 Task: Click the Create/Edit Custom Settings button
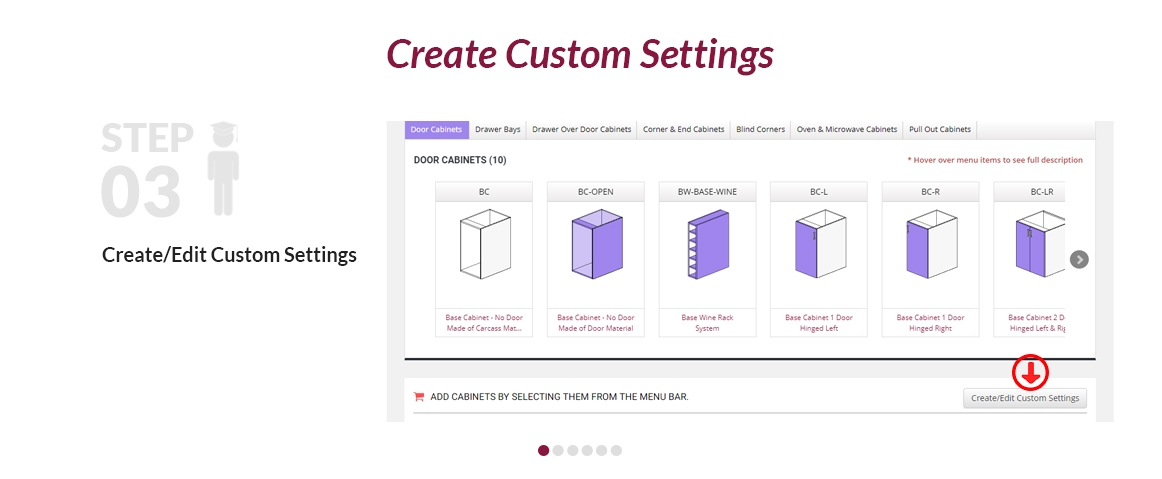pos(1025,398)
